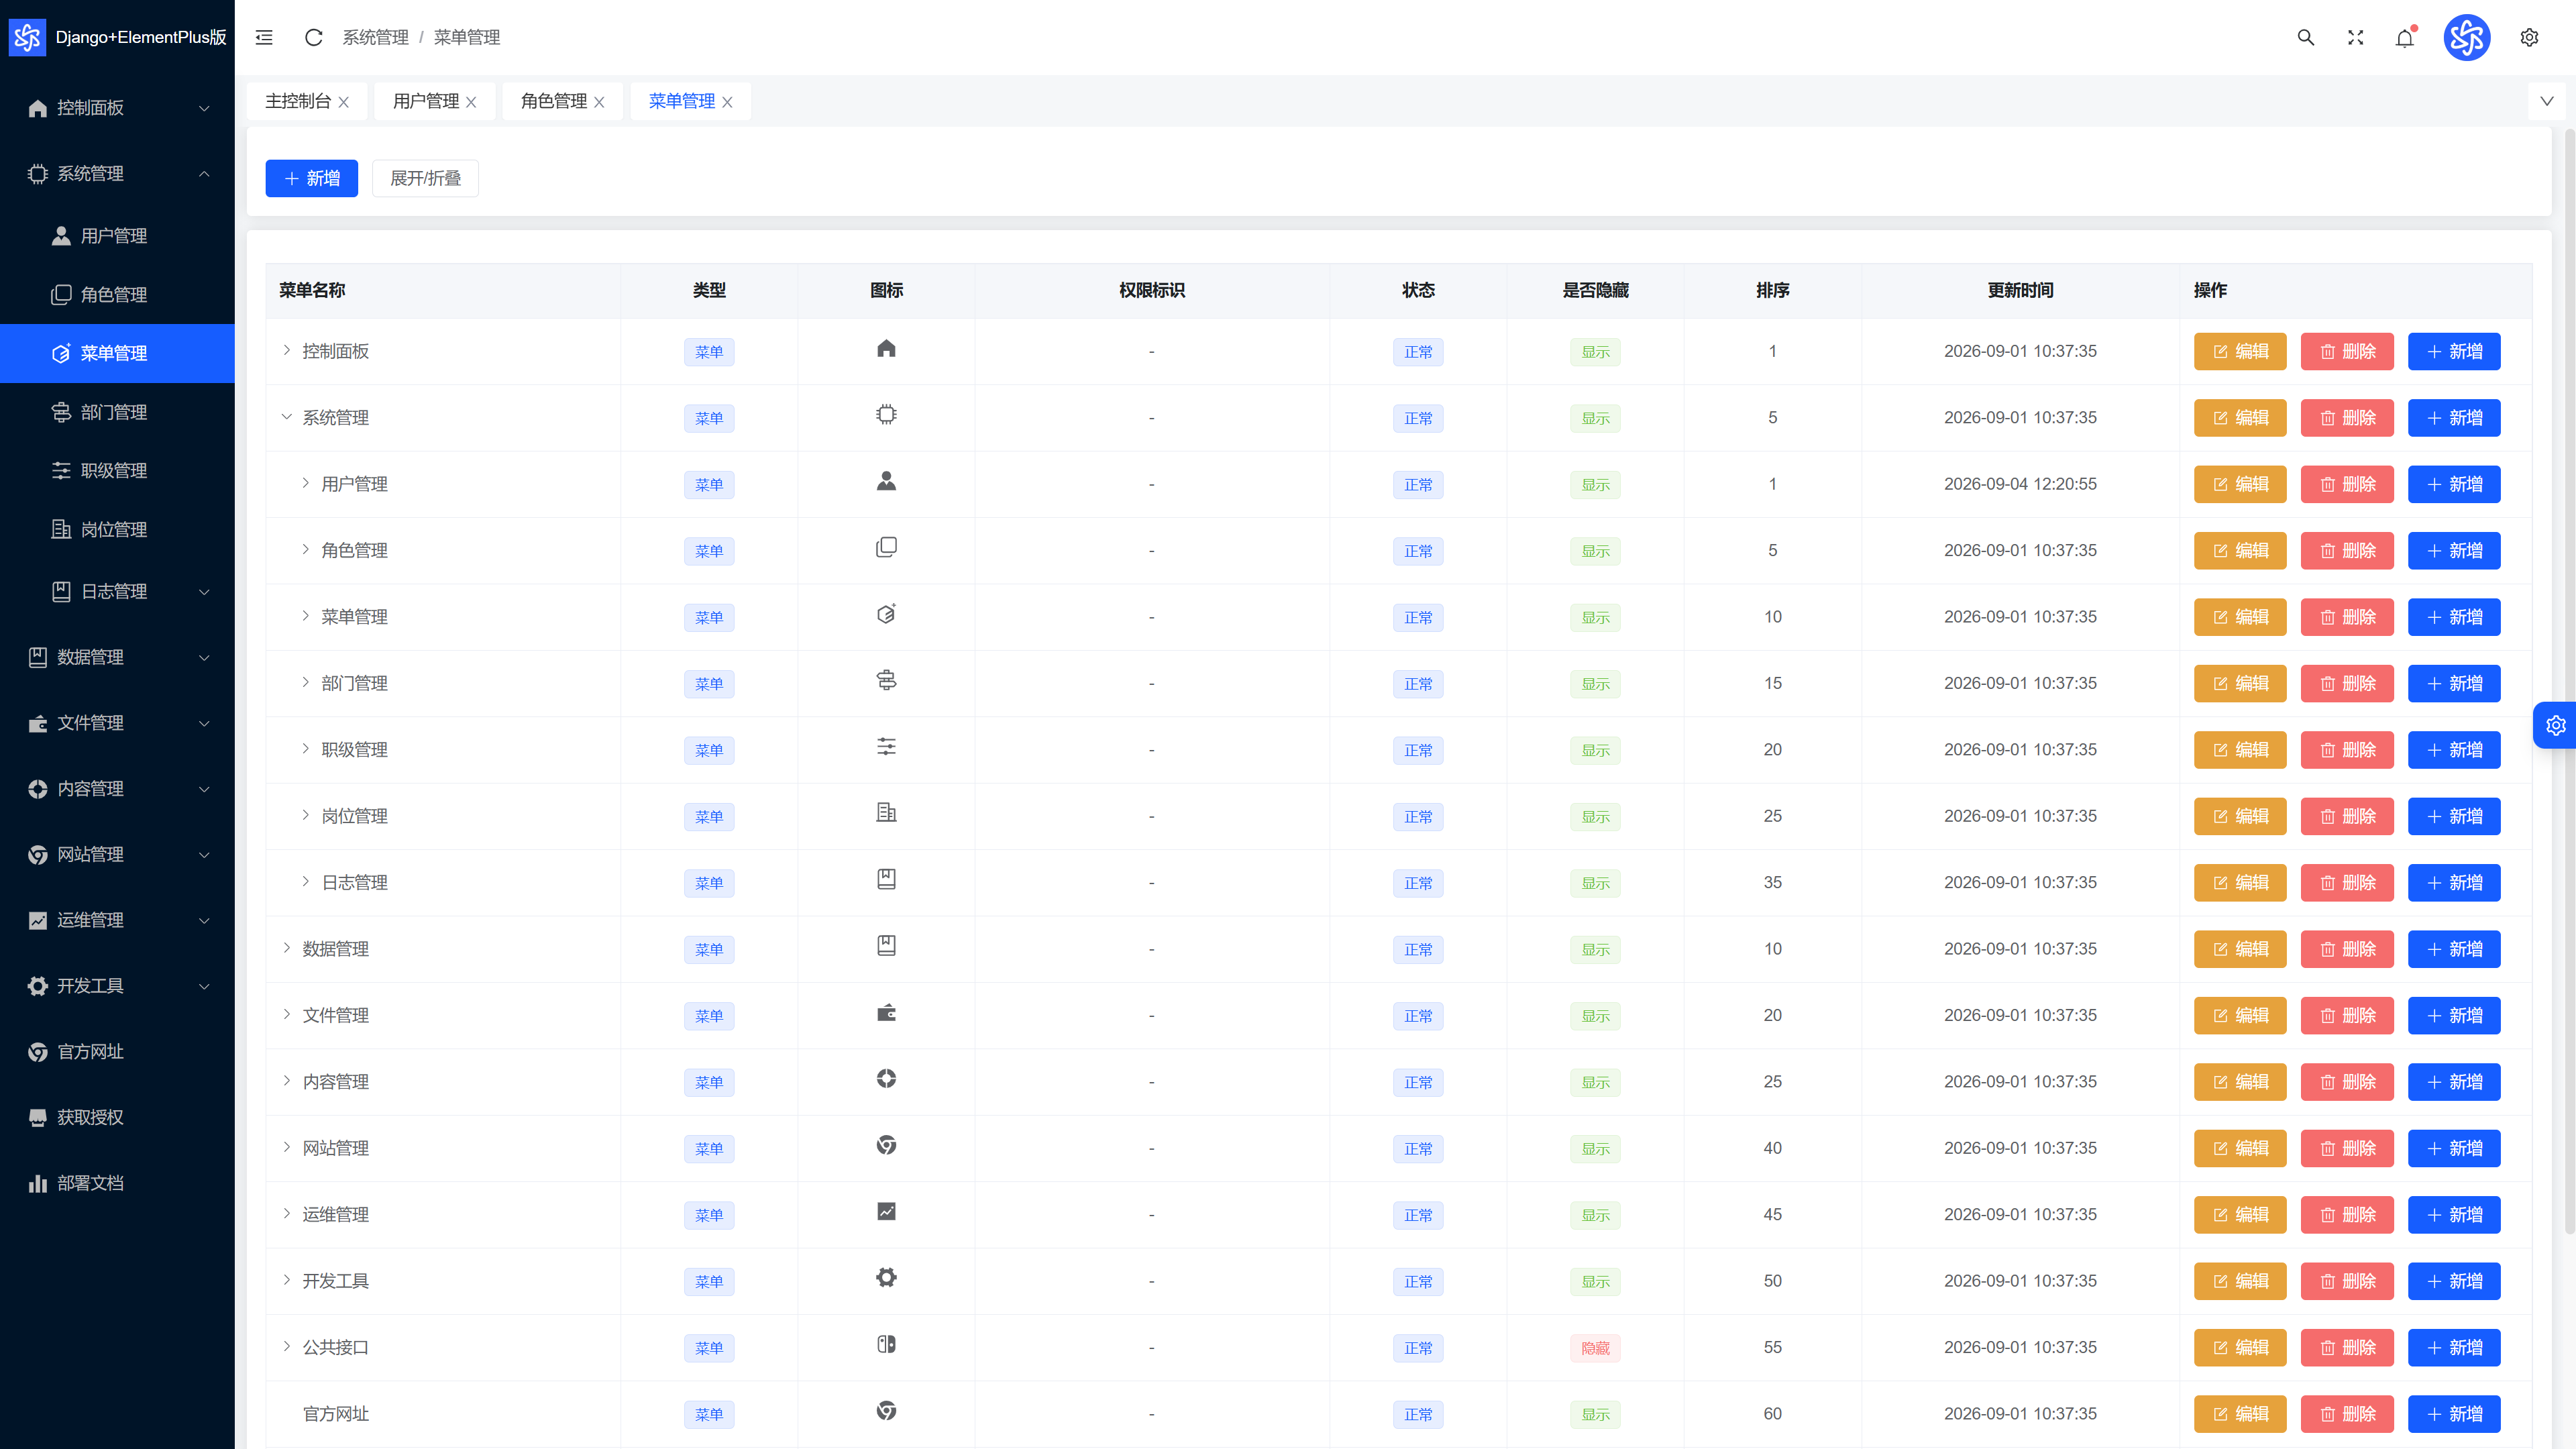Open 部门管理 in the sidebar
Viewport: 2576px width, 1449px height.
pyautogui.click(x=117, y=412)
